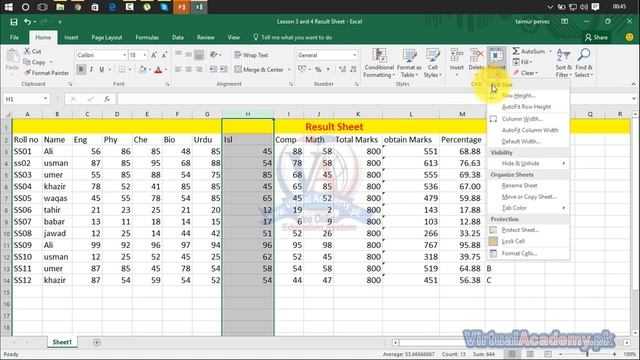Click the Decrease Indent icon

tap(213, 69)
